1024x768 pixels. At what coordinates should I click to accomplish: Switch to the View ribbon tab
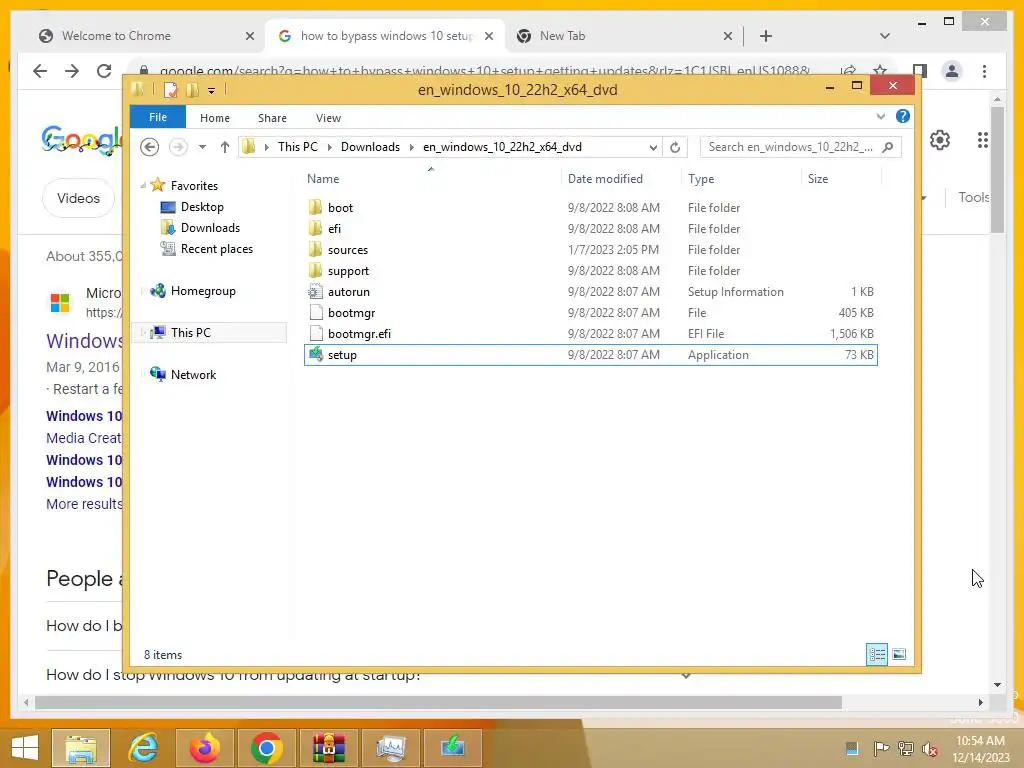pos(328,118)
